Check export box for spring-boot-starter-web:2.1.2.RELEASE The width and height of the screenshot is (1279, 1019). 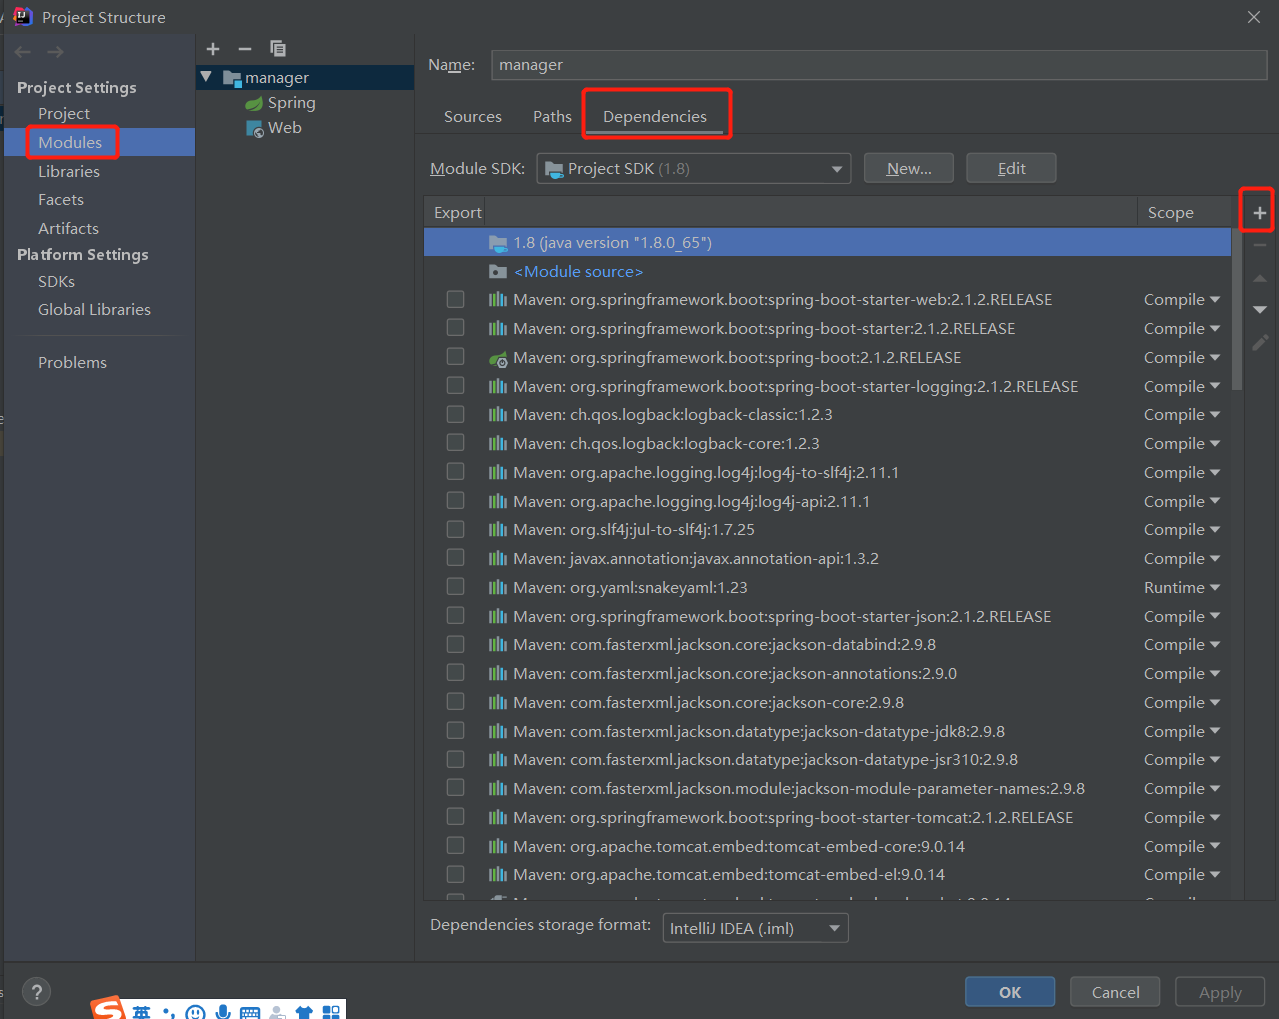pos(455,299)
